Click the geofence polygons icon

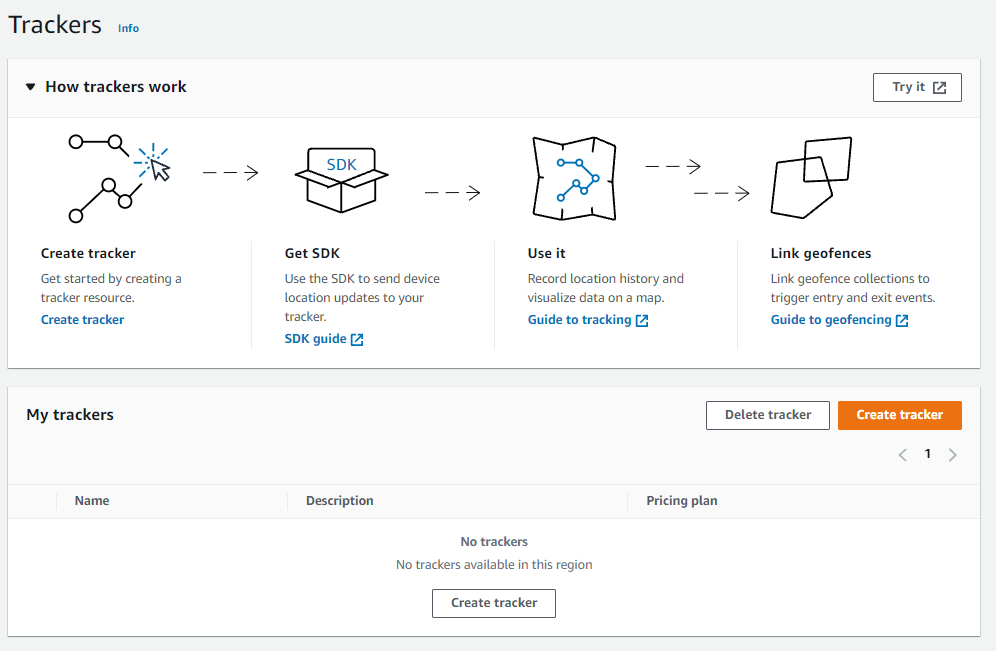811,178
